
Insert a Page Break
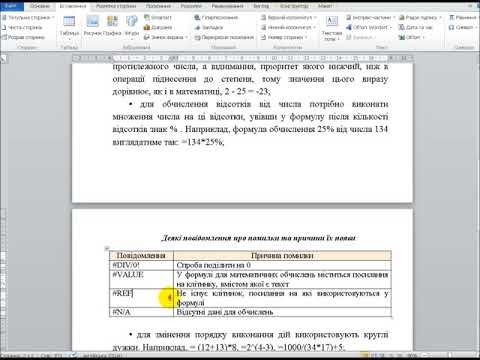[x=23, y=37]
